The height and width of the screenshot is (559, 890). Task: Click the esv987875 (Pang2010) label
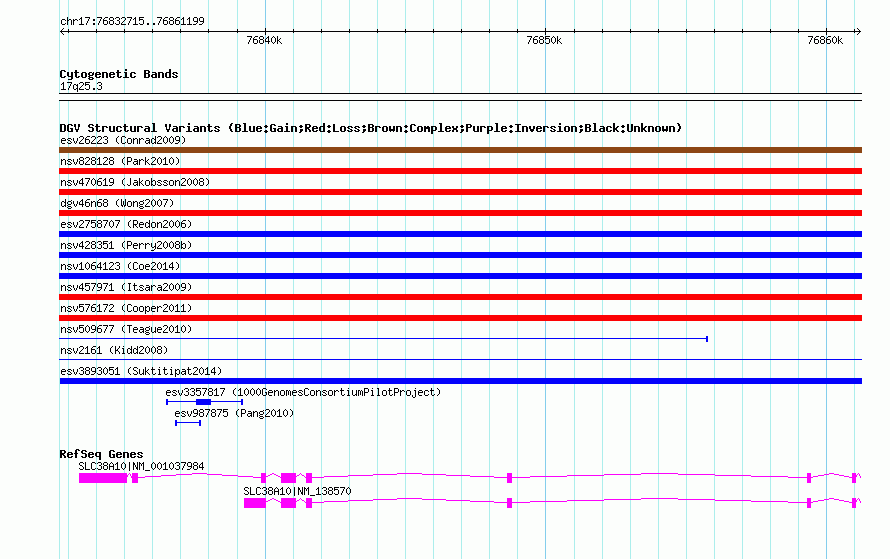(234, 413)
